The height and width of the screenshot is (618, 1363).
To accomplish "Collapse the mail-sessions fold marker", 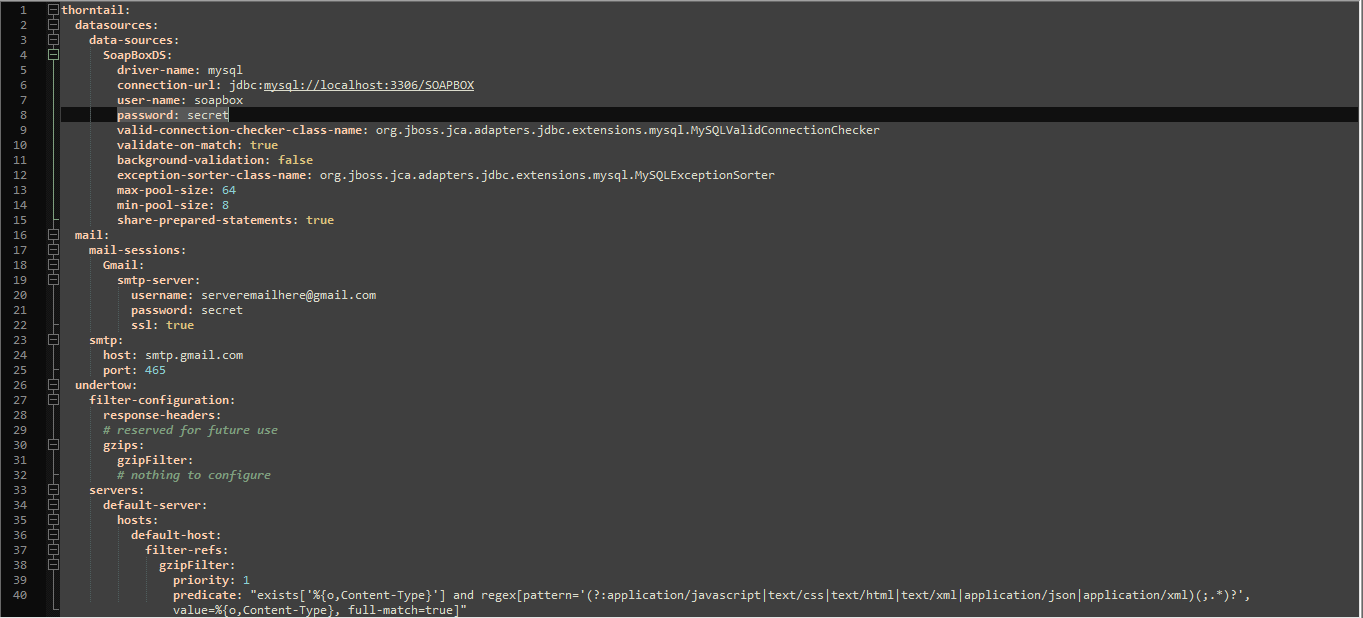I will (x=53, y=250).
